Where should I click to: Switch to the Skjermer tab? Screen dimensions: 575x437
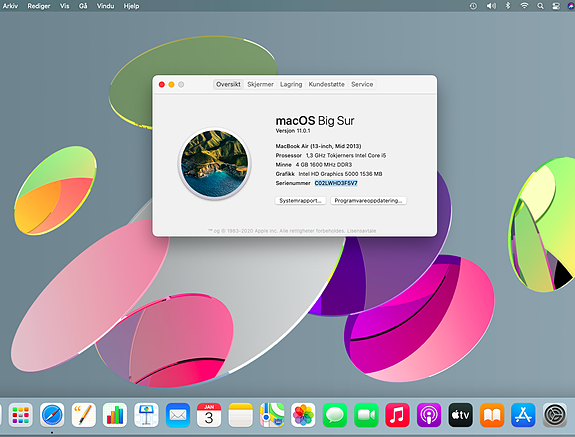pyautogui.click(x=260, y=84)
